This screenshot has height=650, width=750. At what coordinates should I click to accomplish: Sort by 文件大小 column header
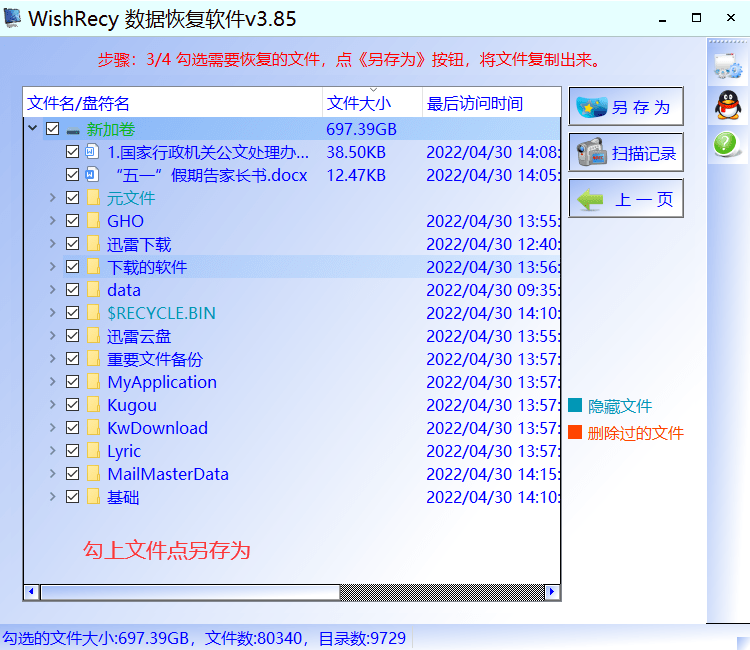click(x=359, y=104)
